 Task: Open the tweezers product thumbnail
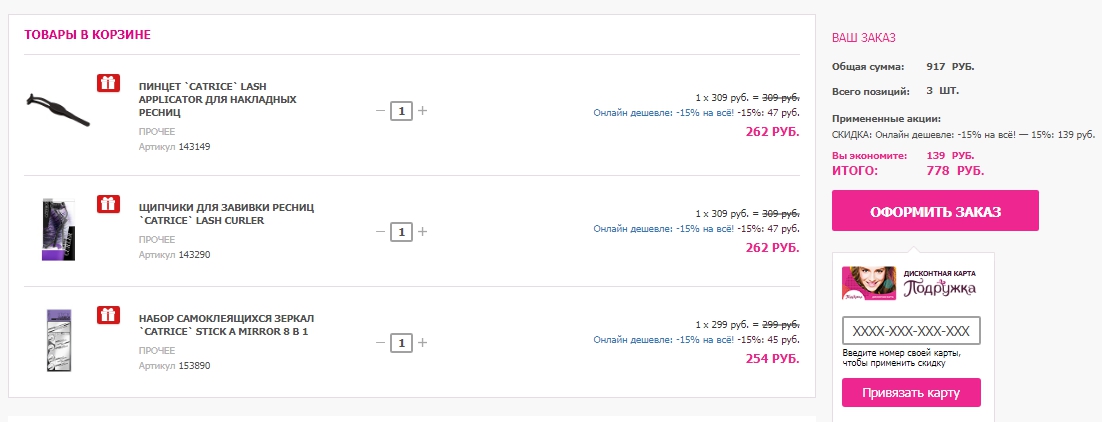tap(58, 110)
